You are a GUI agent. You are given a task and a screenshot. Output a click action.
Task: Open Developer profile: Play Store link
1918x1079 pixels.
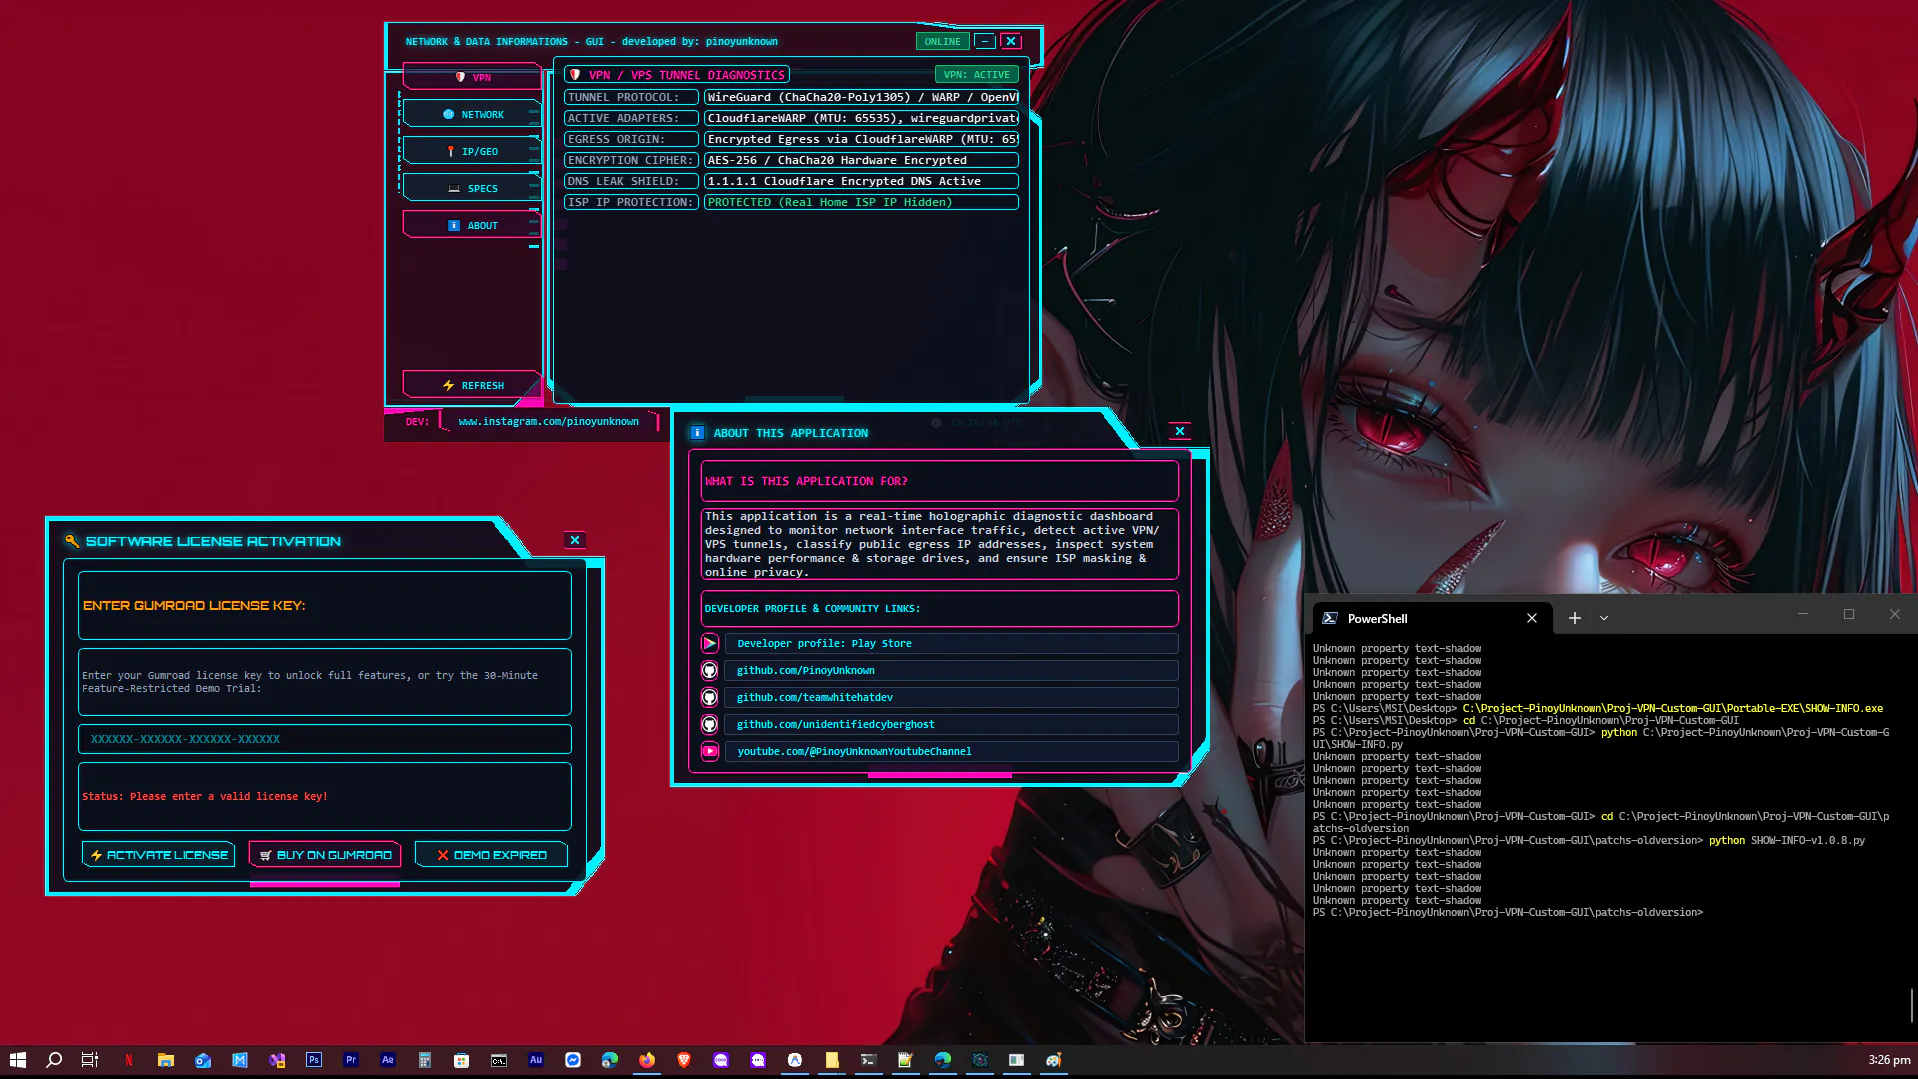click(x=951, y=643)
